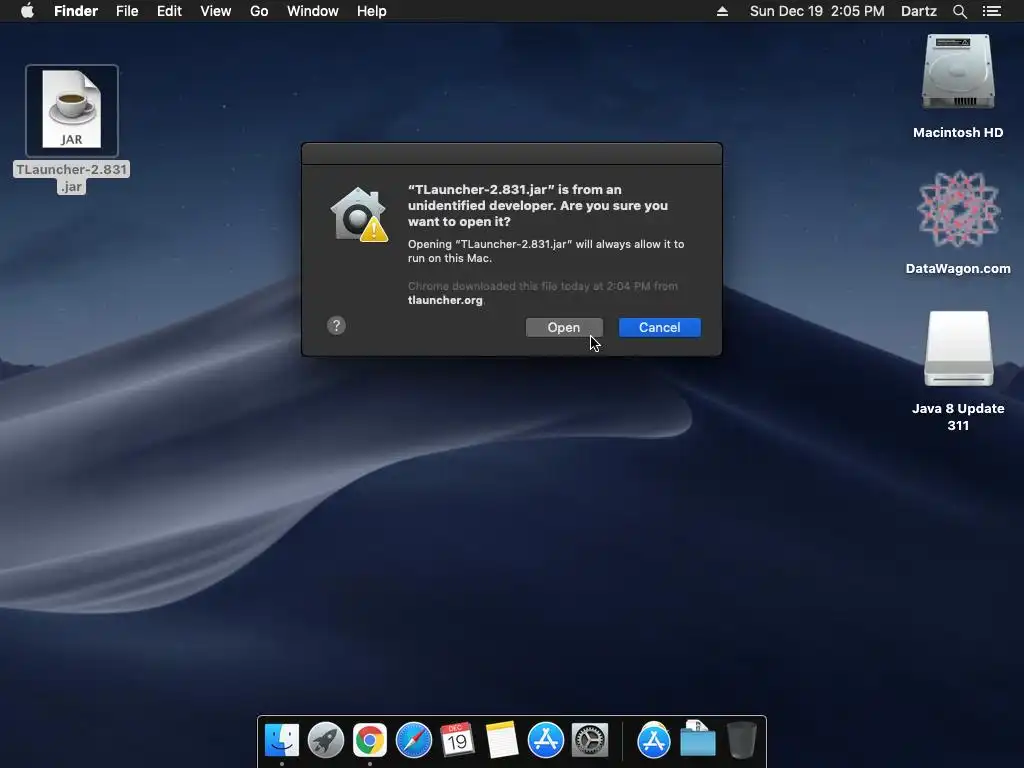This screenshot has width=1024, height=768.
Task: Open Spotlight search magnifier in menu bar
Action: click(959, 11)
